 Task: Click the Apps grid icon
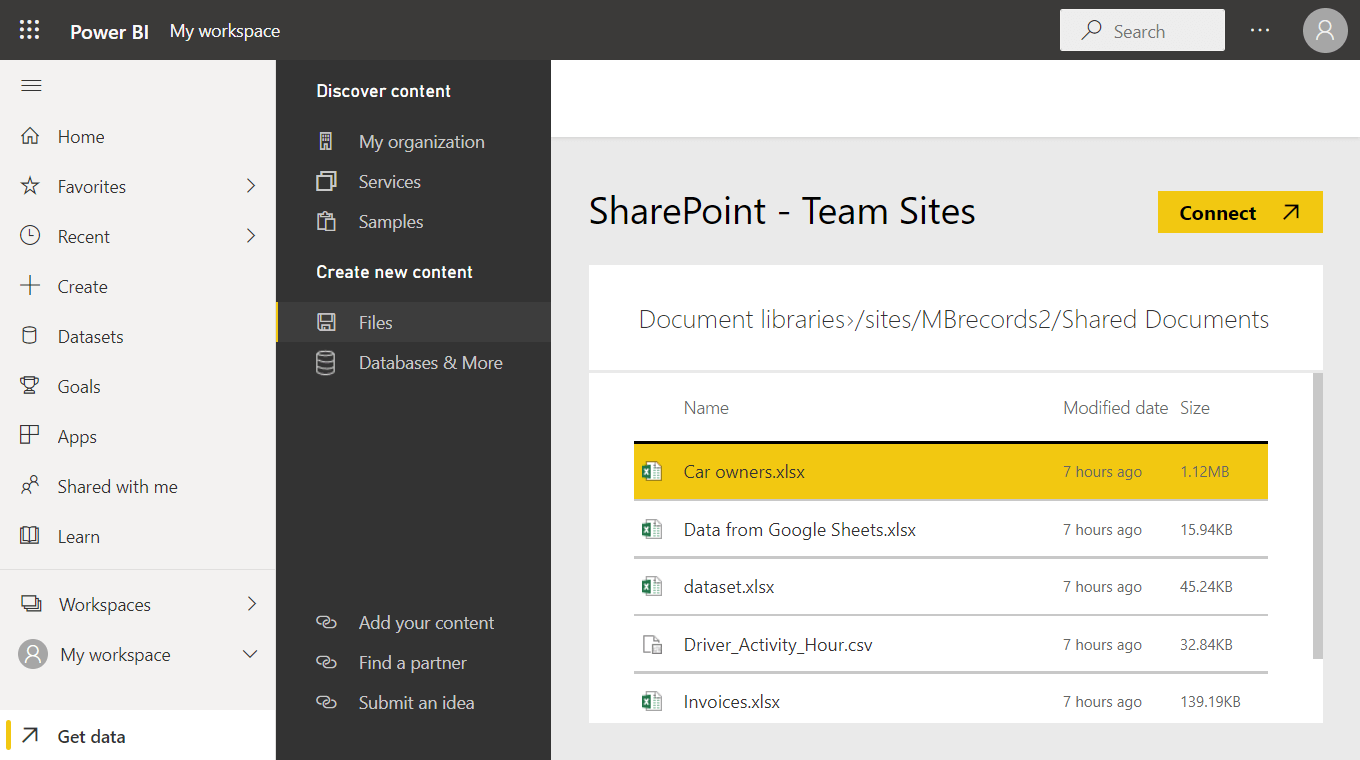30,436
